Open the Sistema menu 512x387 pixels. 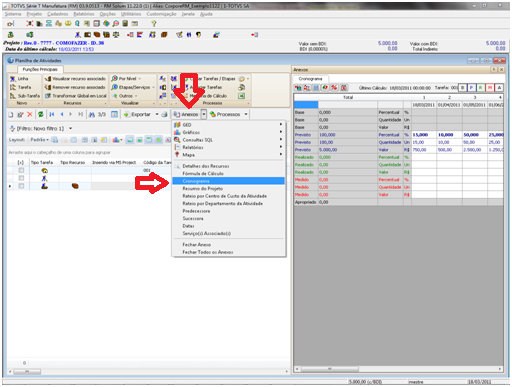13,14
